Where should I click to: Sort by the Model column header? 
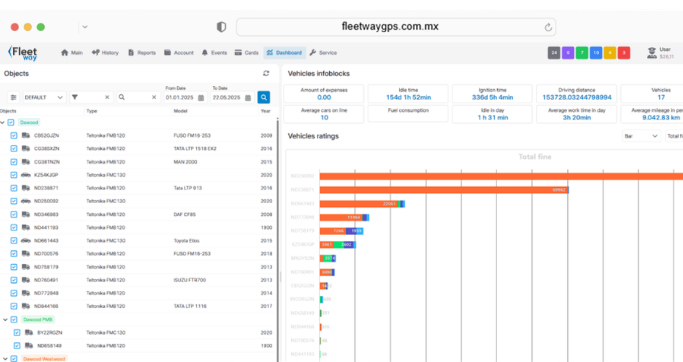pyautogui.click(x=180, y=111)
